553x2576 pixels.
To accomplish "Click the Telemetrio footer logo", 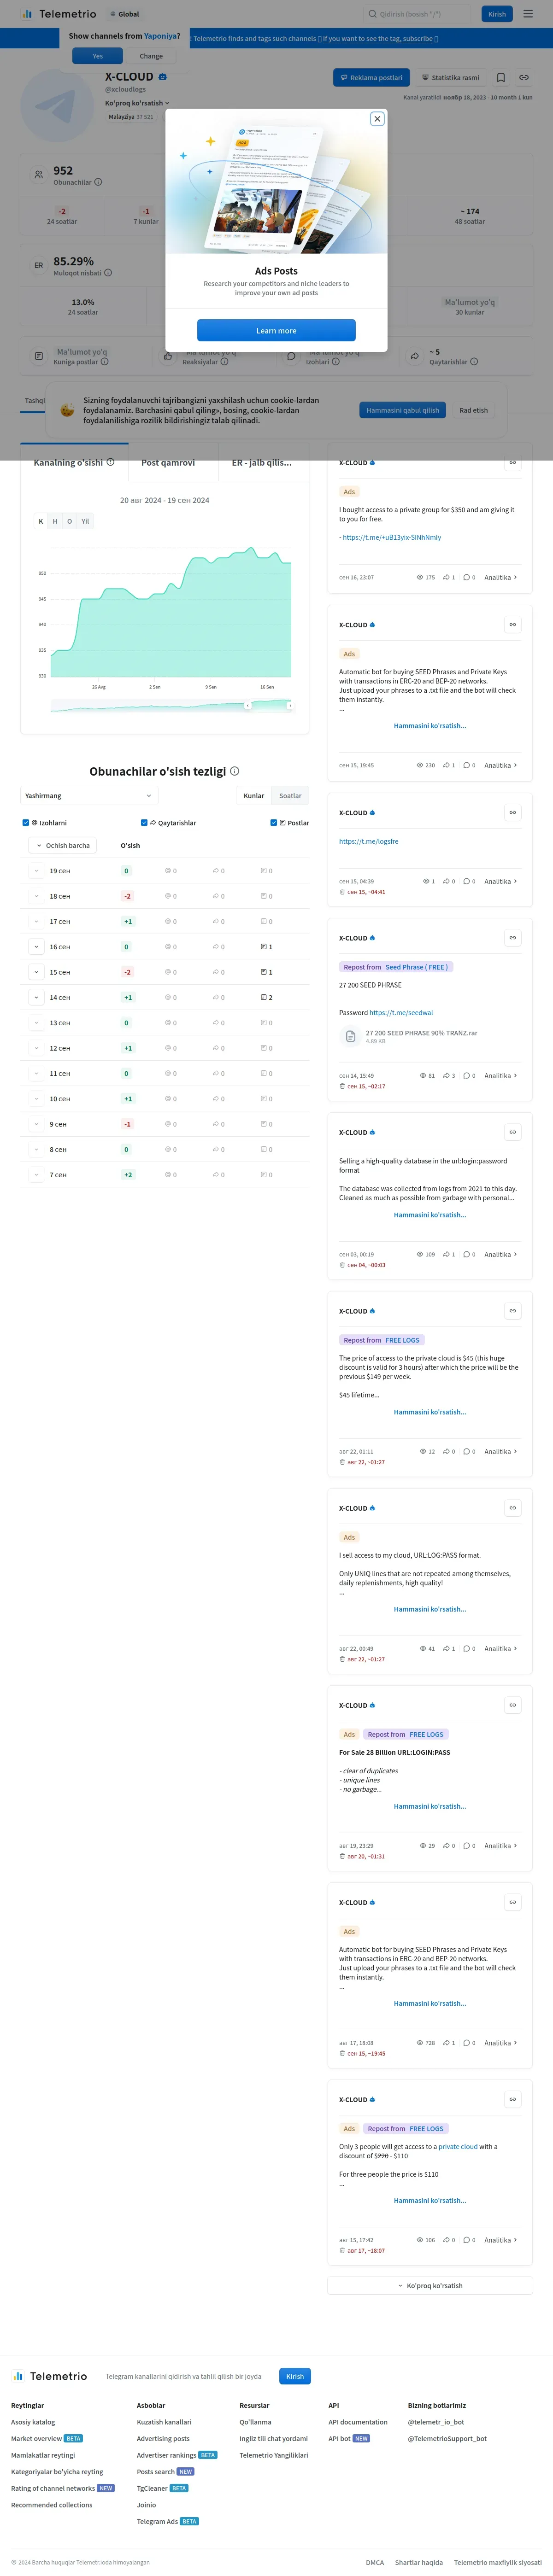I will 49,2376.
